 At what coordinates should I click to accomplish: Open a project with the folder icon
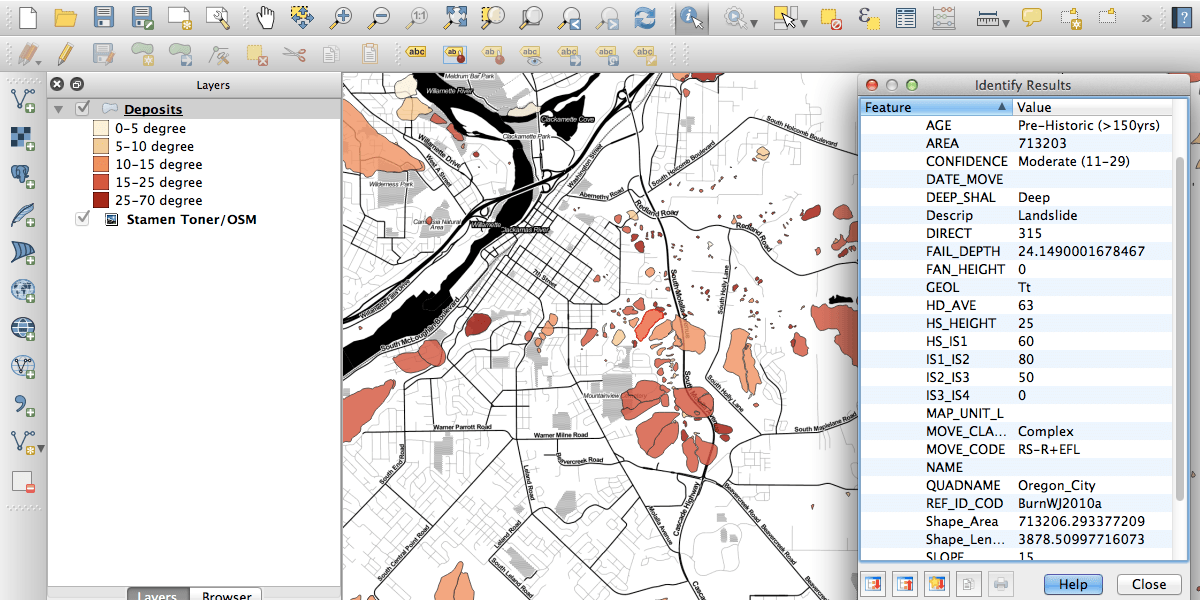tap(66, 17)
